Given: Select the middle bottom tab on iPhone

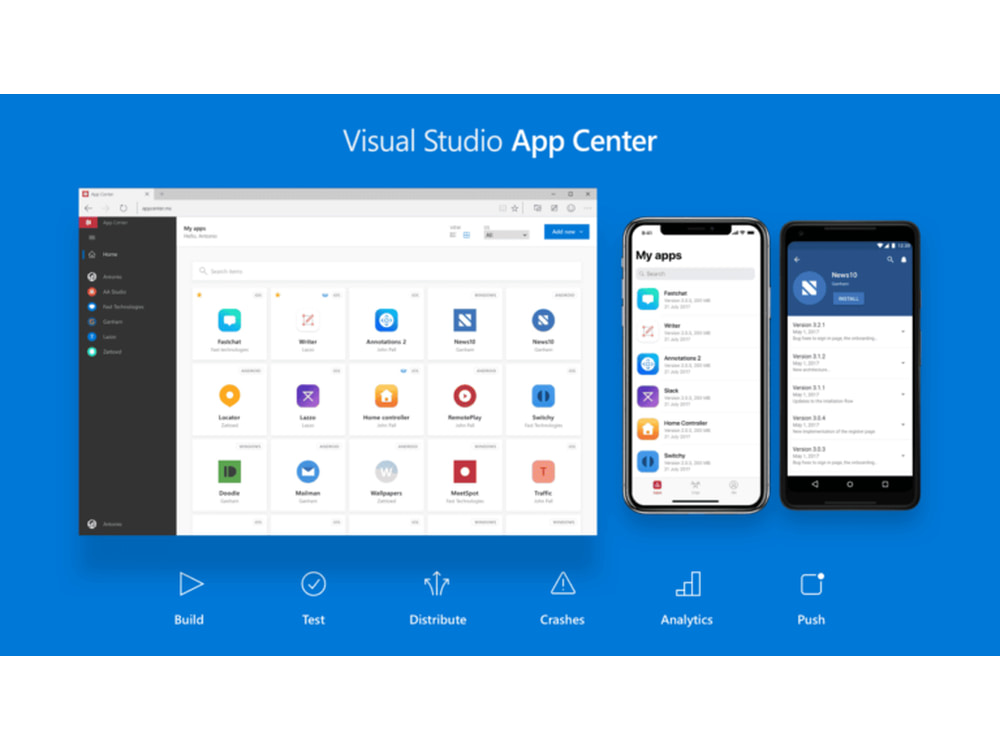Looking at the screenshot, I should 695,487.
